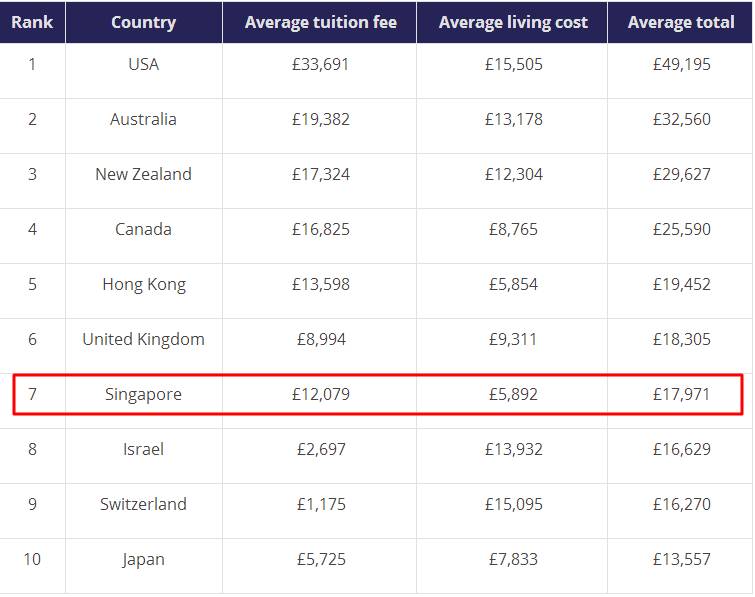The height and width of the screenshot is (597, 755).
Task: Select the Japan country cell
Action: click(143, 559)
